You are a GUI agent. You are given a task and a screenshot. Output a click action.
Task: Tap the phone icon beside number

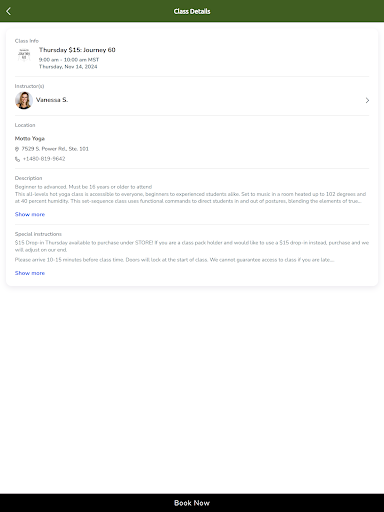[x=17, y=159]
